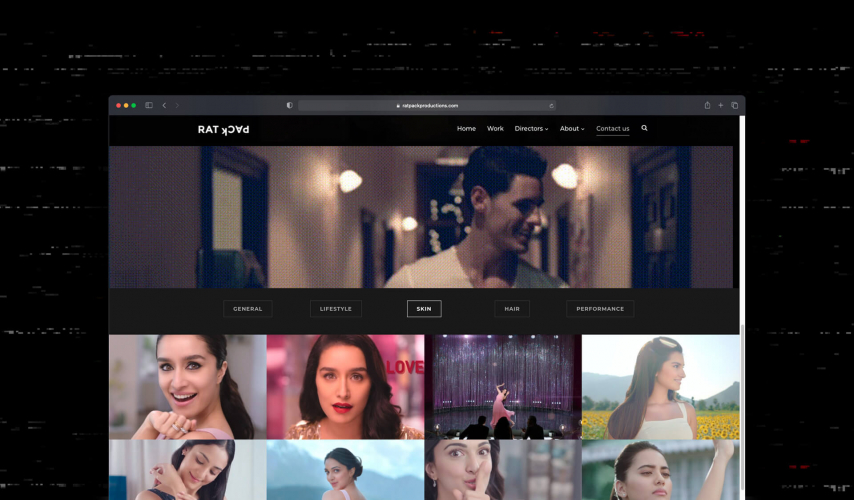854x500 pixels.
Task: Select the SKIN filter tab
Action: pyautogui.click(x=424, y=309)
